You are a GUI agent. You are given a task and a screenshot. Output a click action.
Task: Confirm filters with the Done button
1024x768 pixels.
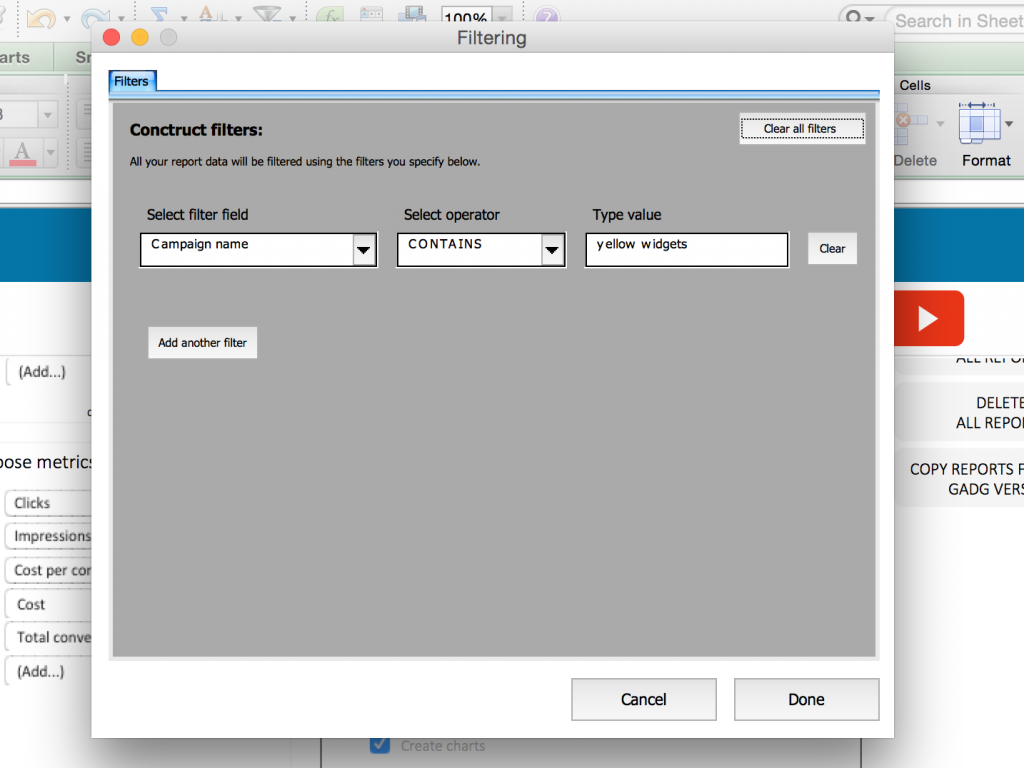coord(807,699)
